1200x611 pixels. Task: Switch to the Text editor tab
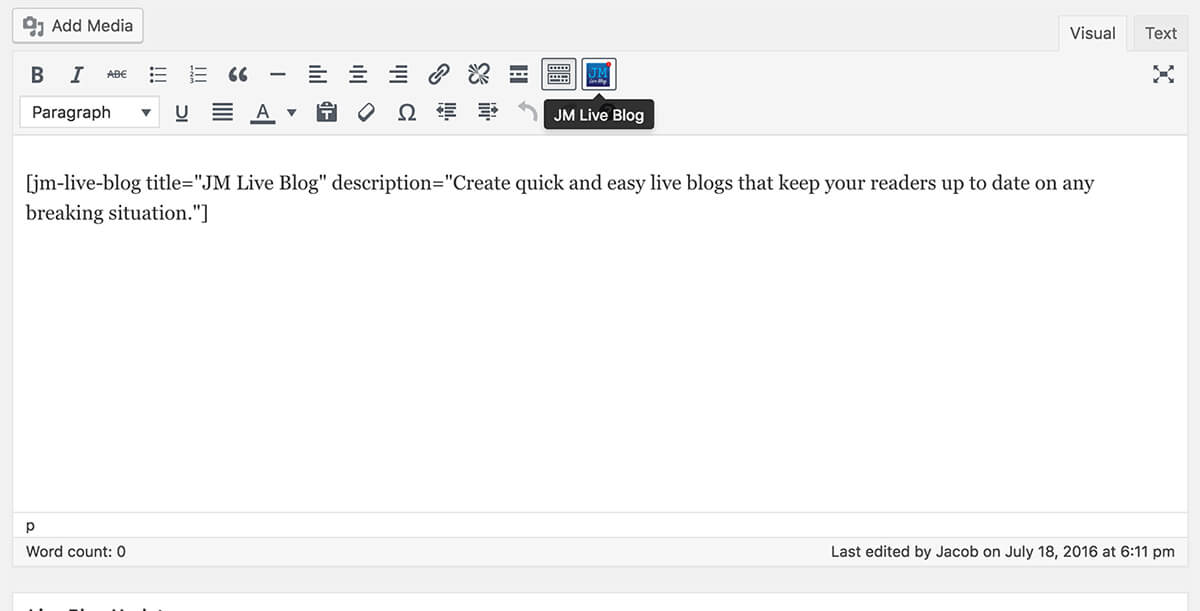tap(1161, 33)
